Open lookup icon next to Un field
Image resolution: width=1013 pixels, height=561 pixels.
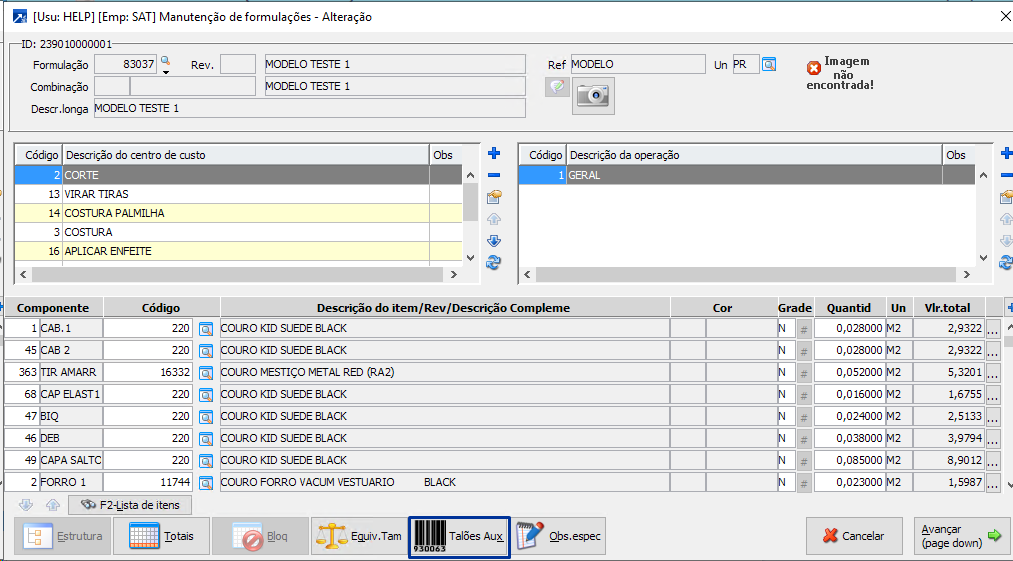click(x=769, y=65)
